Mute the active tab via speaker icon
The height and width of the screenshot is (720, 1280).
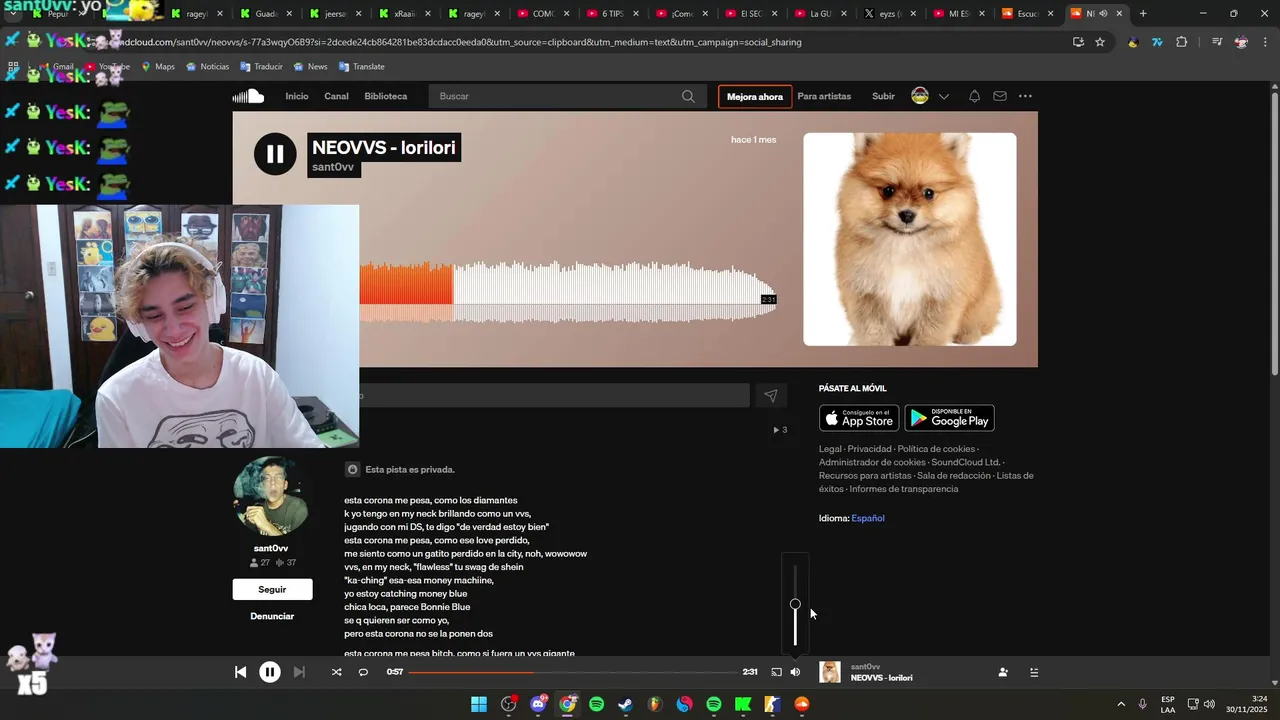click(x=1103, y=14)
